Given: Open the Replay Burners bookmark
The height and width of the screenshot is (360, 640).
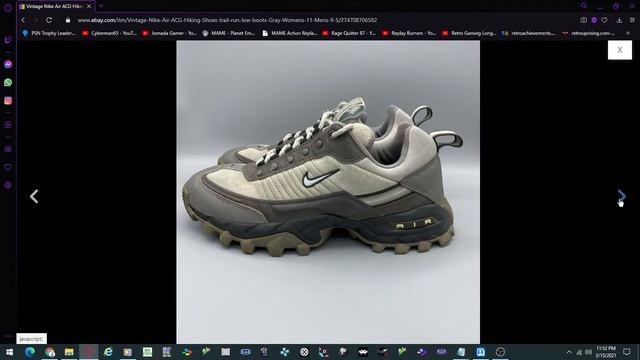Looking at the screenshot, I should tap(409, 33).
